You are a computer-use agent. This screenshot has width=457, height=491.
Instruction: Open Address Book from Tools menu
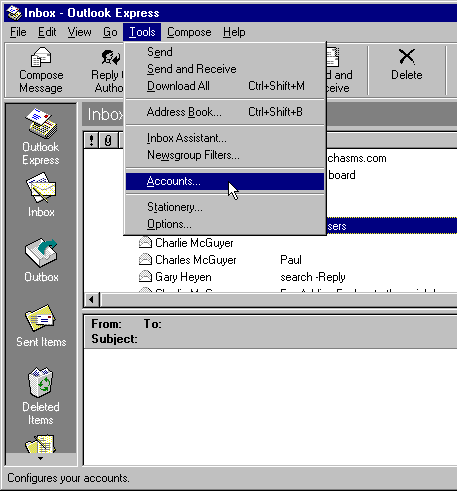pyautogui.click(x=225, y=112)
